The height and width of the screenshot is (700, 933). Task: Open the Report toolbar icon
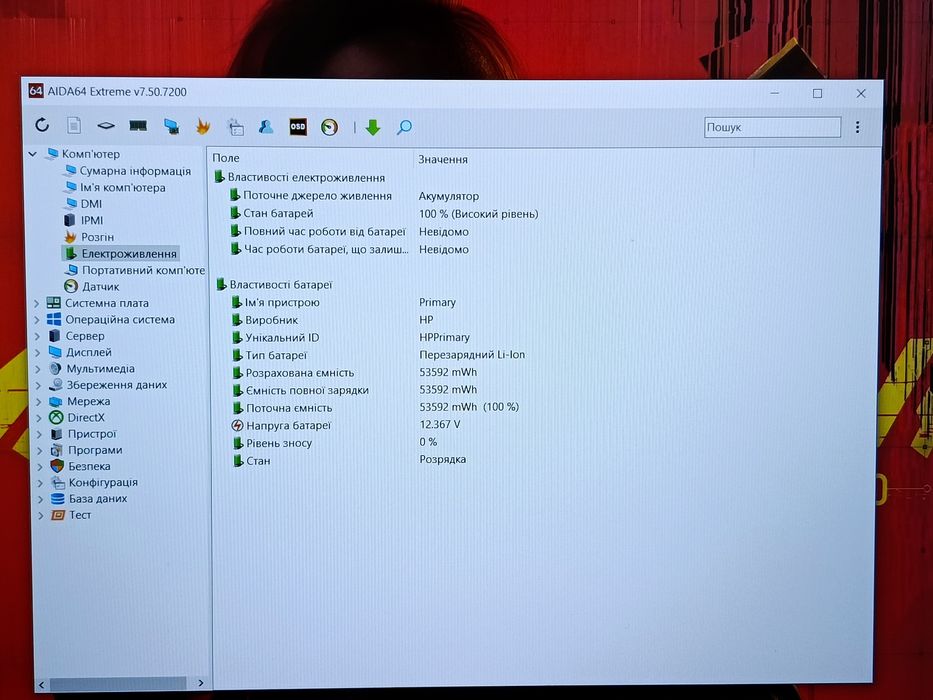click(x=74, y=126)
